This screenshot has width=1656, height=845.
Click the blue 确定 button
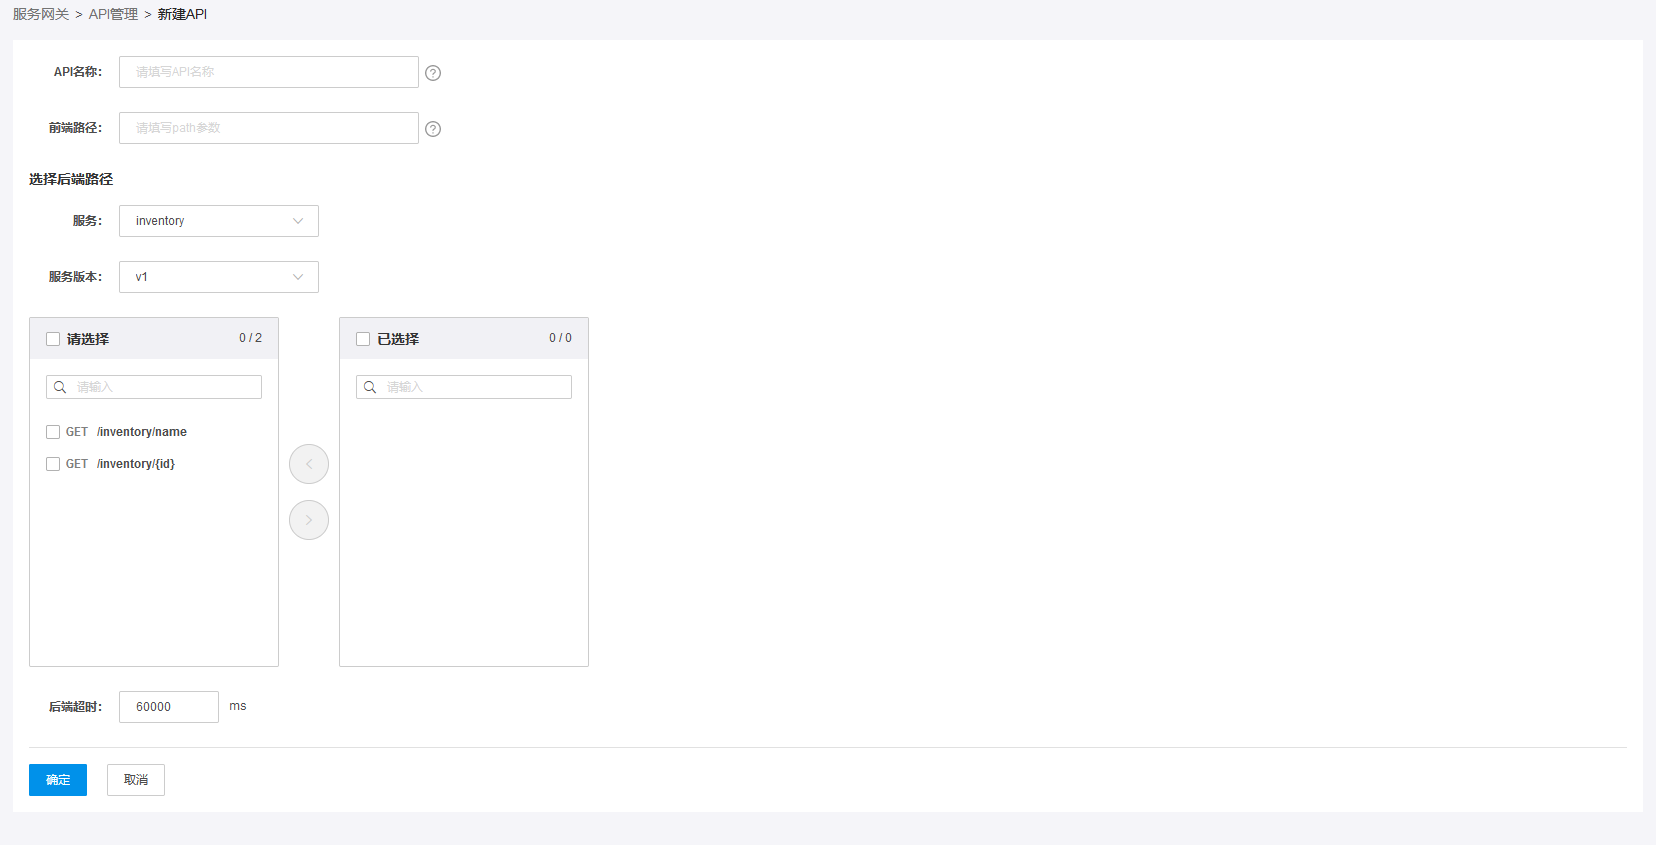58,780
